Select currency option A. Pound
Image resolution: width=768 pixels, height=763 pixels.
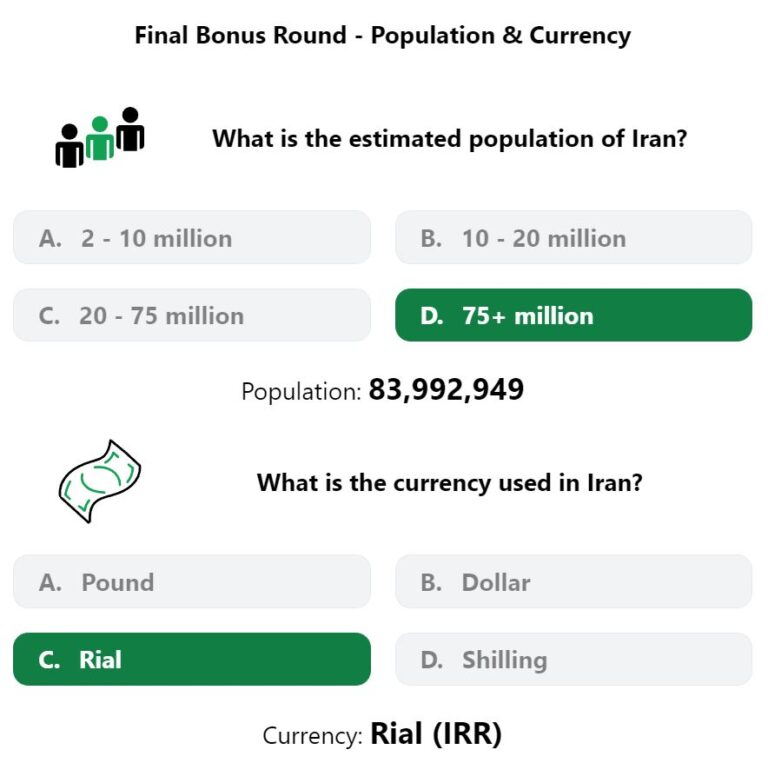point(192,582)
